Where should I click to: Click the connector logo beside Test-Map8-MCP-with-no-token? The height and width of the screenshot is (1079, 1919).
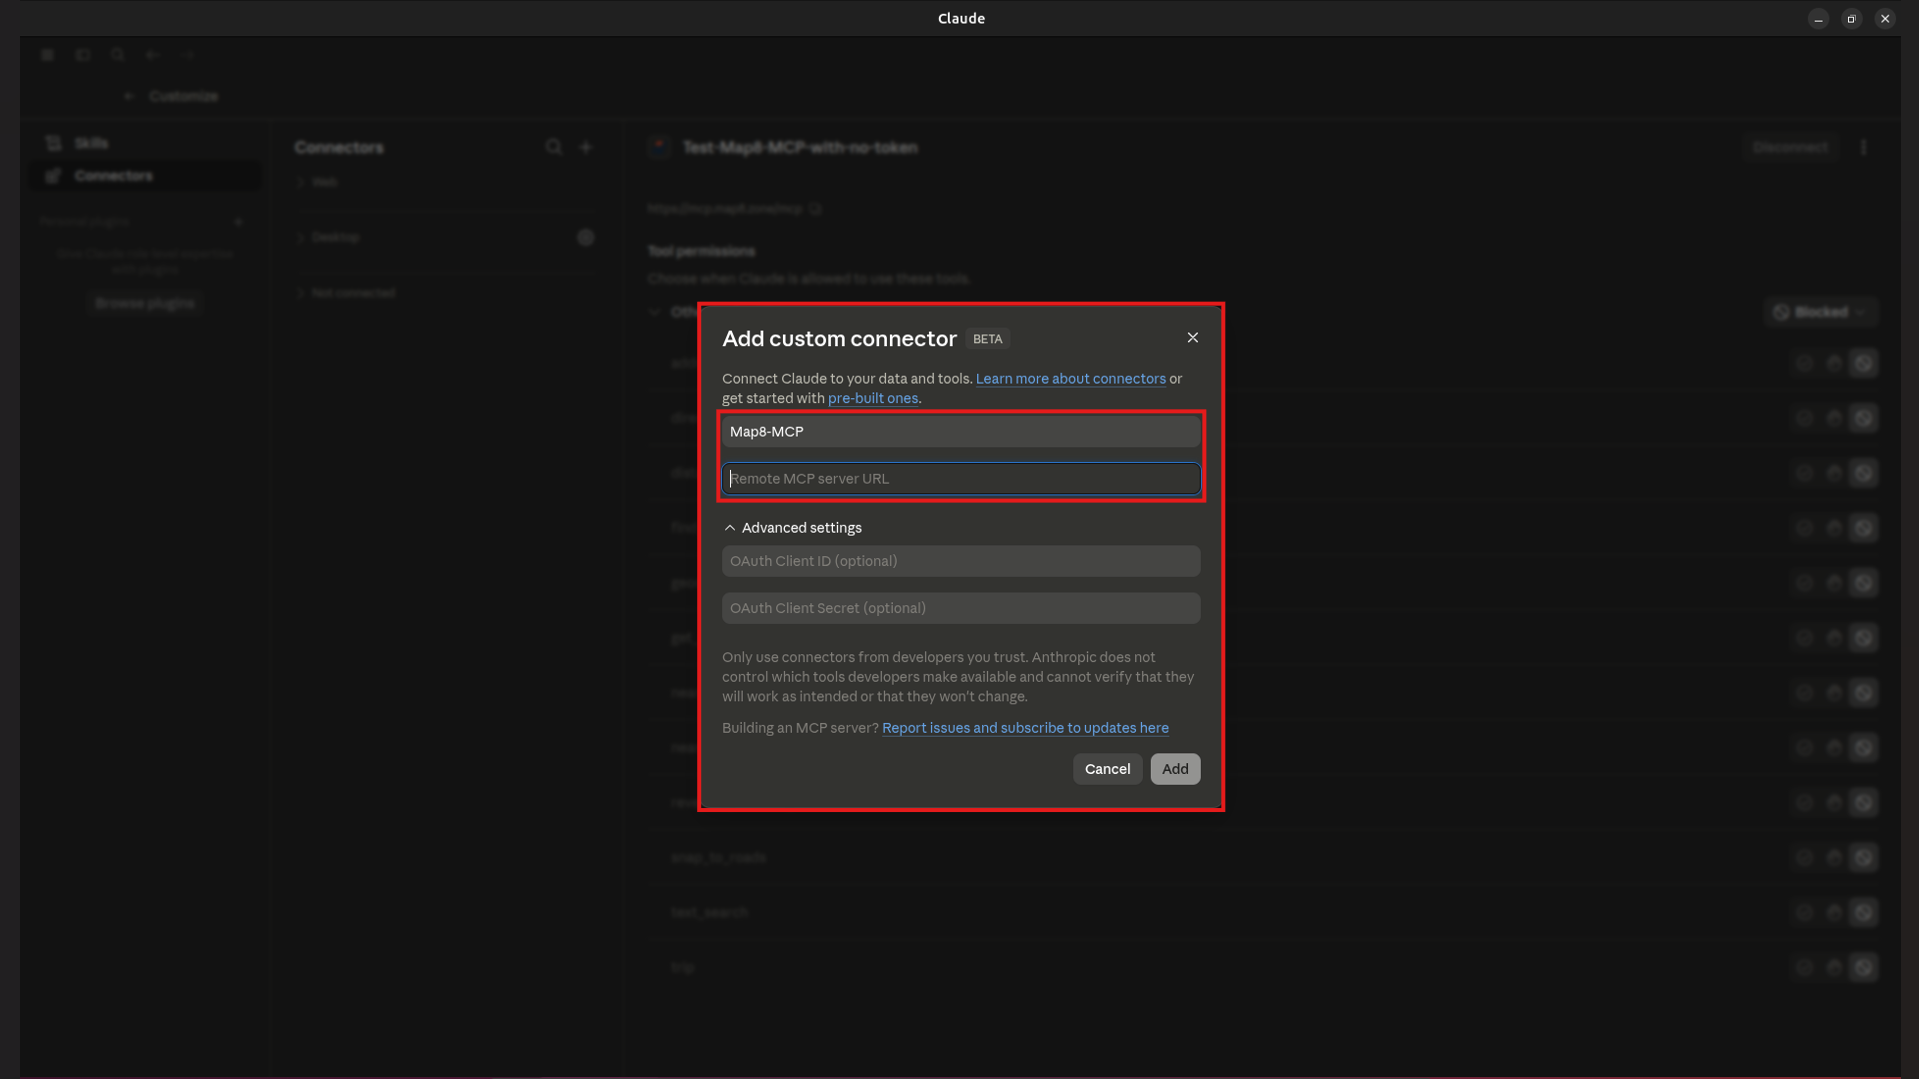pos(659,147)
